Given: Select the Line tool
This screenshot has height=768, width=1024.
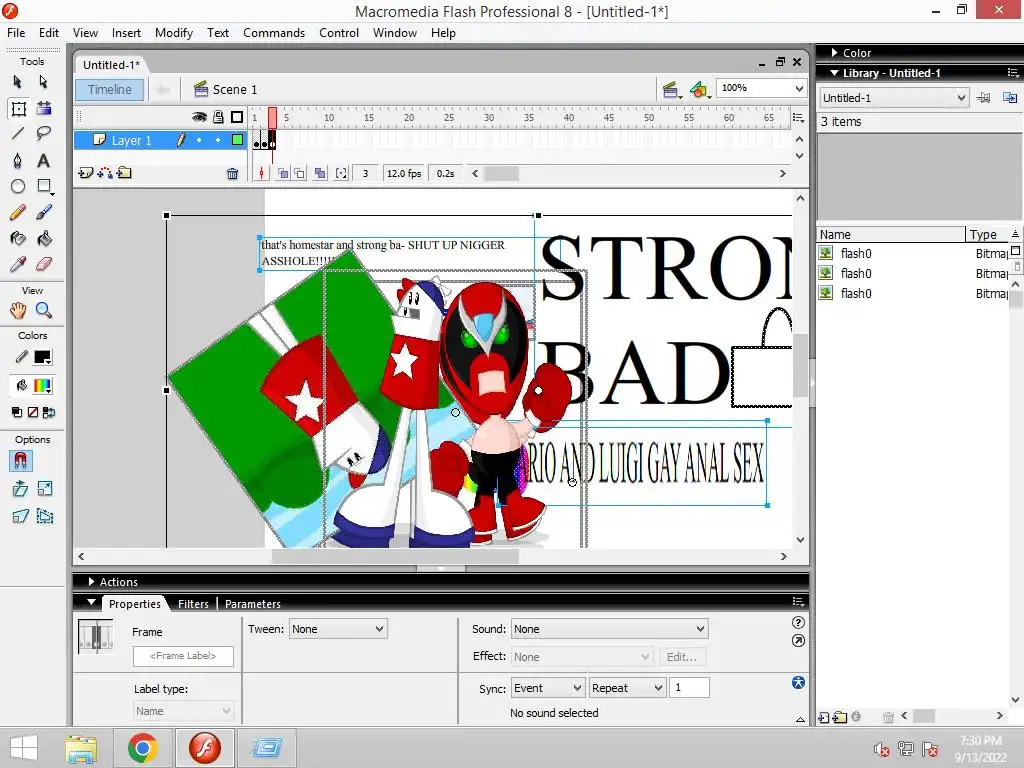Looking at the screenshot, I should tap(18, 134).
